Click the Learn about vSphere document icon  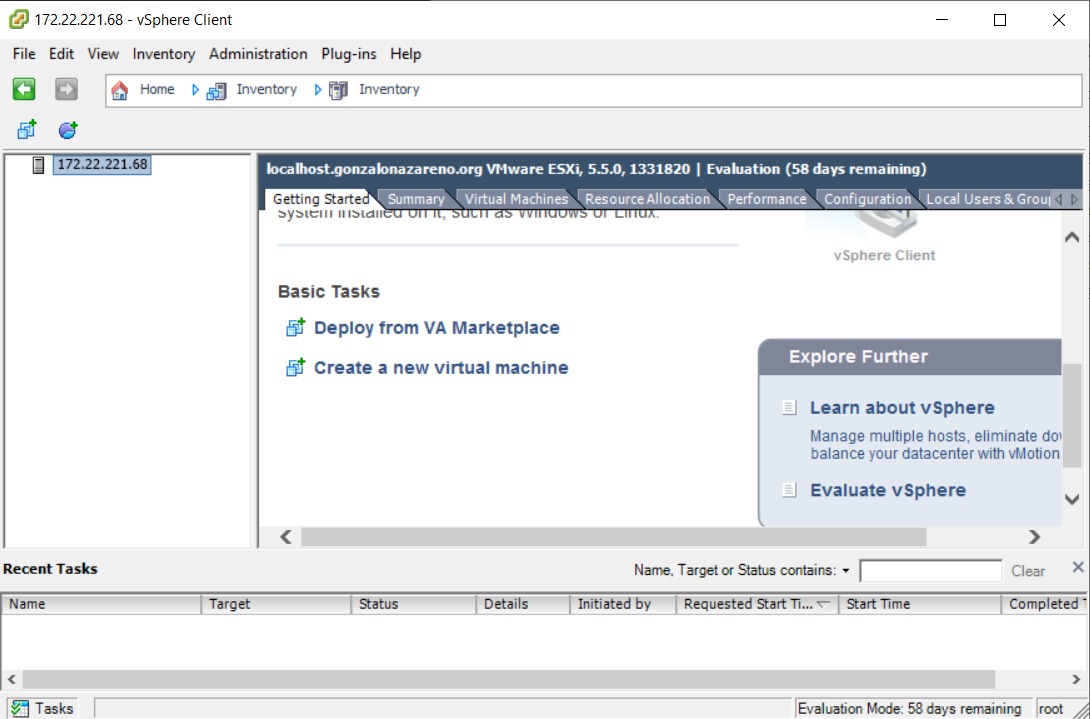[789, 408]
